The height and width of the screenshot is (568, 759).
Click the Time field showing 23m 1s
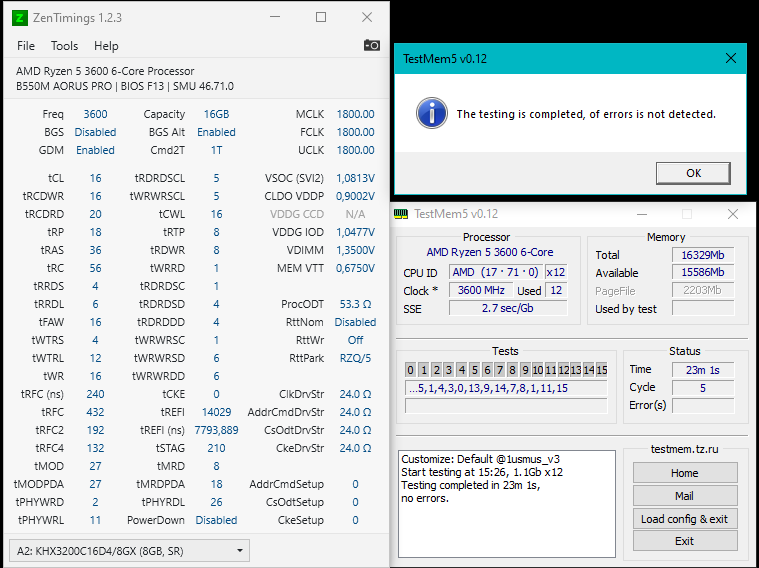coord(703,370)
